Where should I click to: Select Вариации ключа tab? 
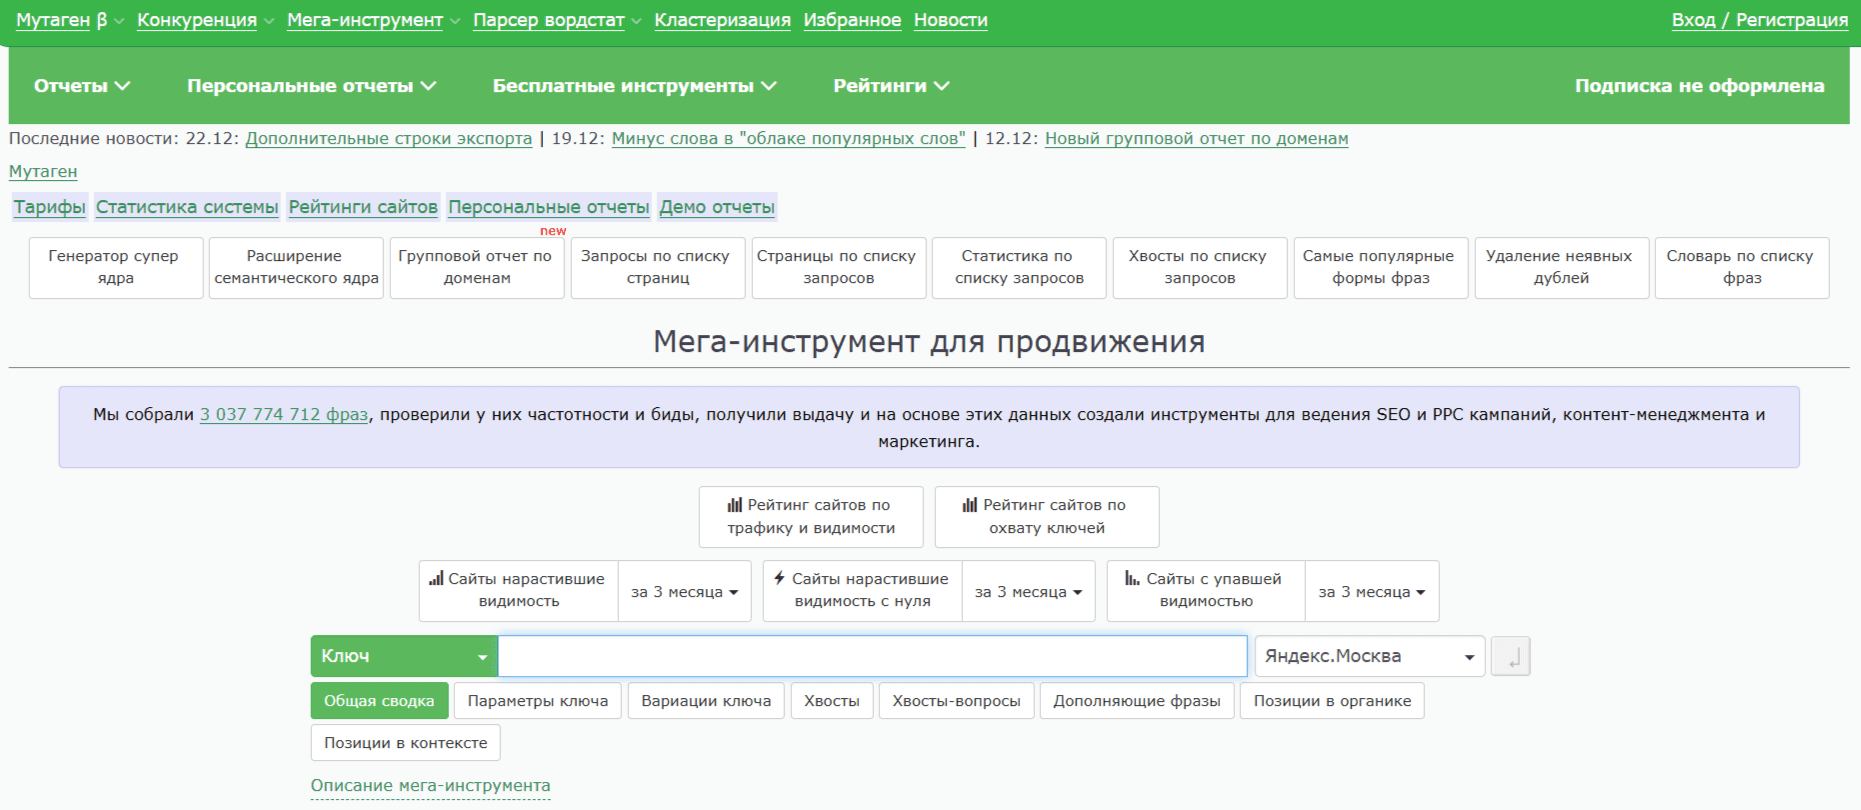click(706, 701)
